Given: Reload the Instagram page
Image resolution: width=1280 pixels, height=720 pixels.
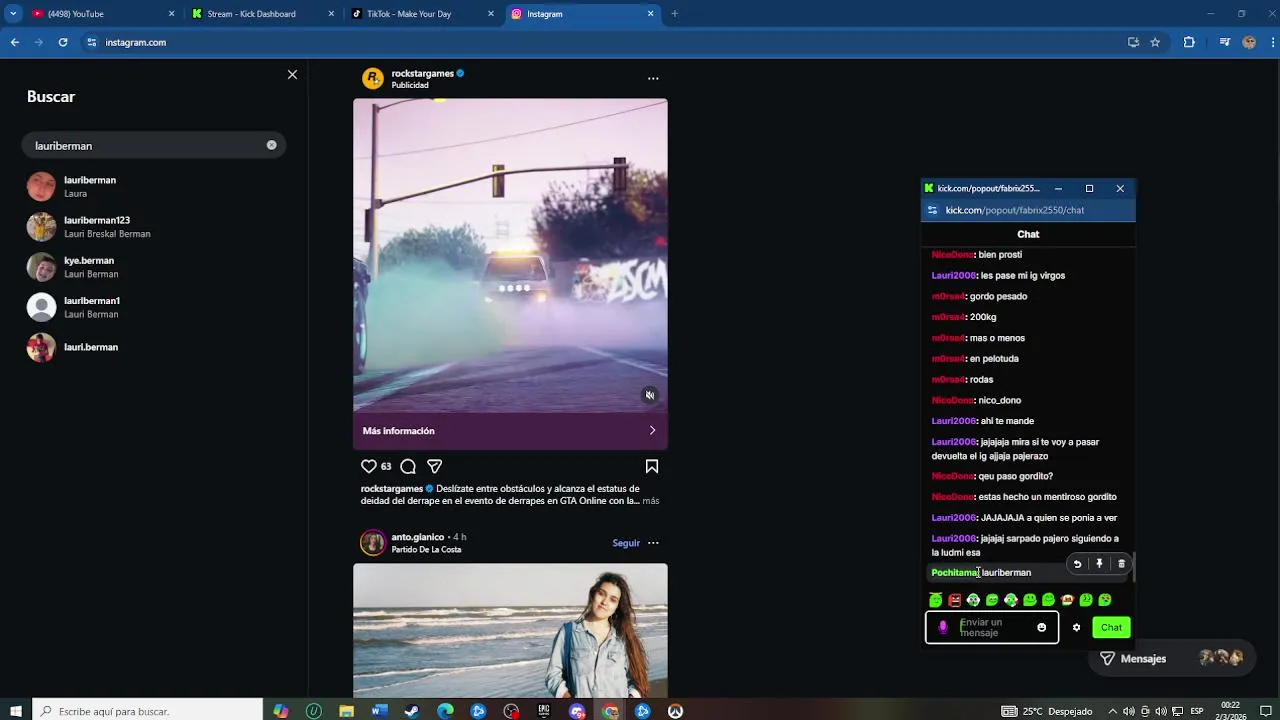Looking at the screenshot, I should click(x=63, y=42).
